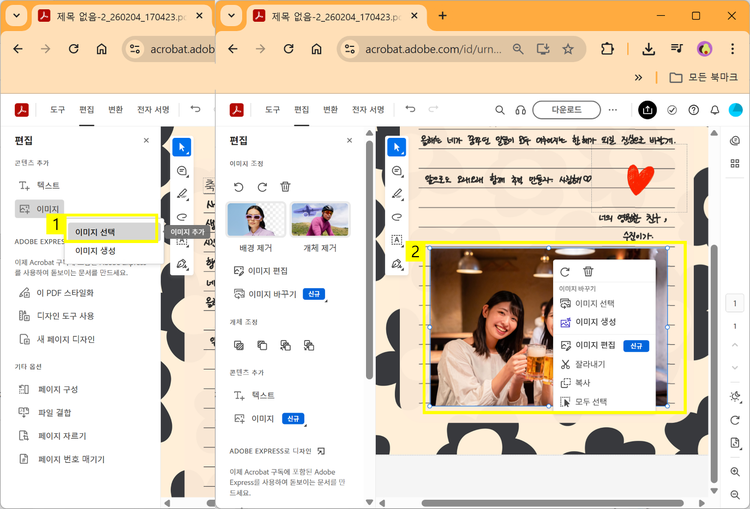Click 다운로드 button
The width and height of the screenshot is (750, 509).
point(566,110)
